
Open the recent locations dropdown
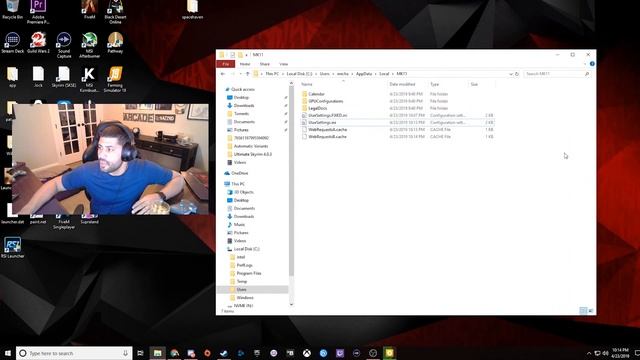pyautogui.click(x=240, y=74)
